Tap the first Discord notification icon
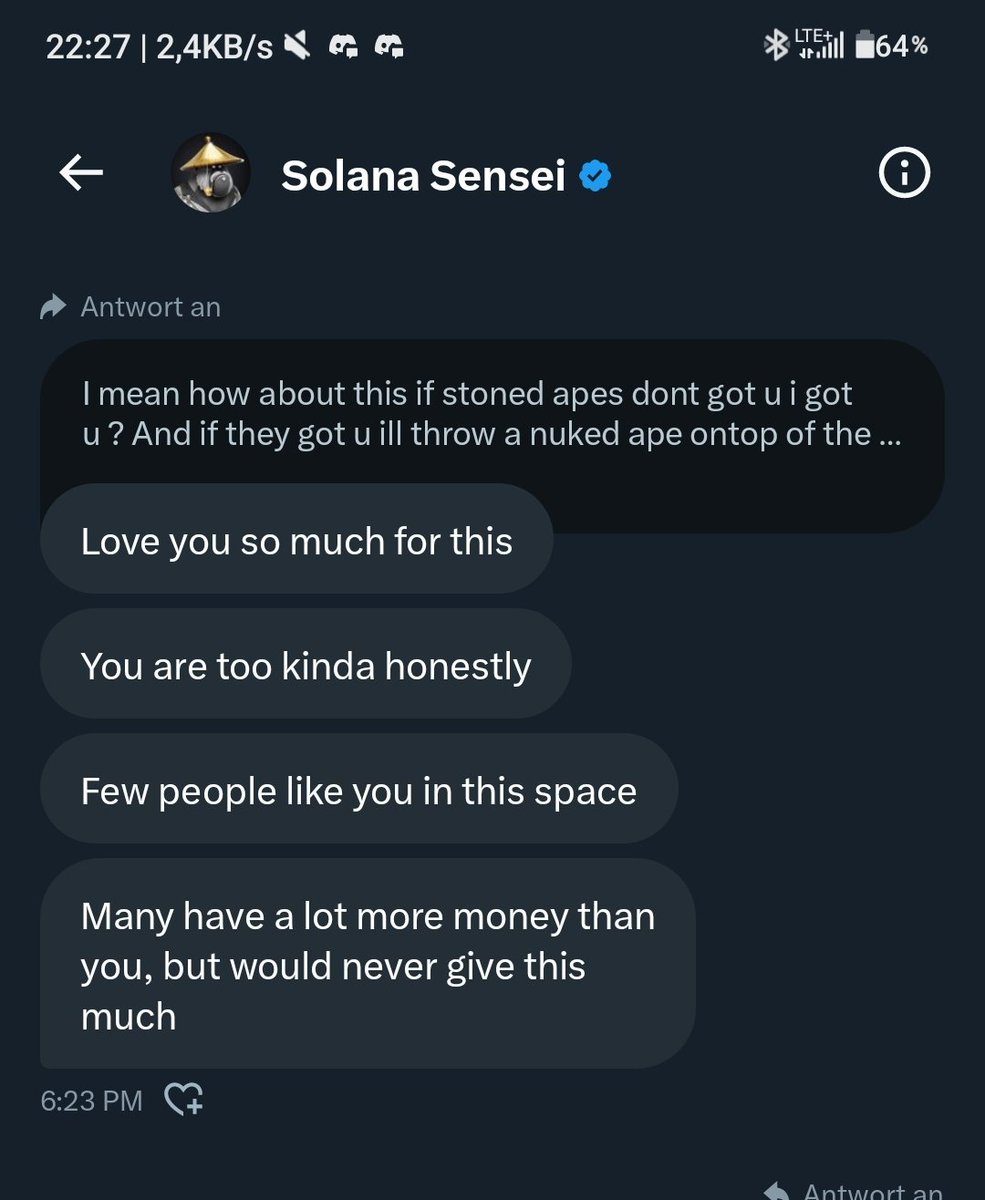 [344, 46]
